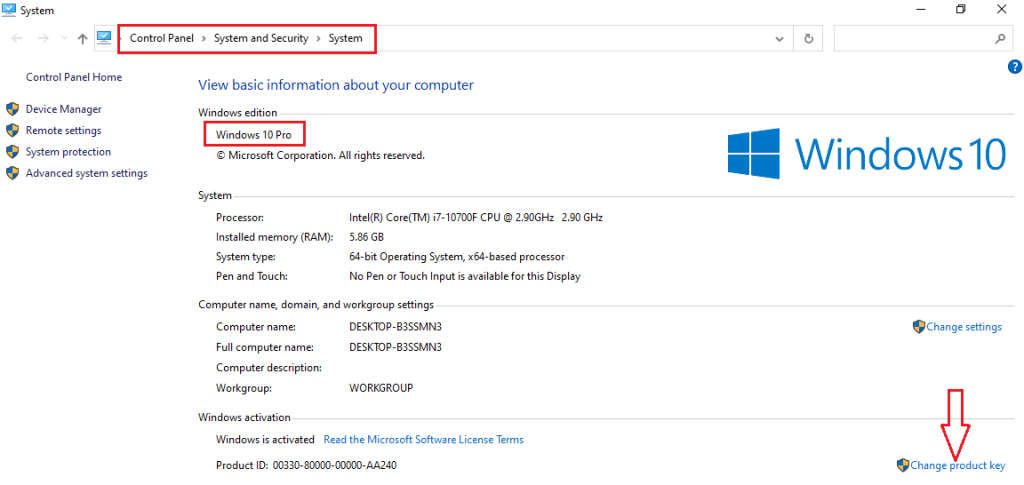Open the address bar history dropdown
This screenshot has height=485, width=1024.
[x=779, y=39]
